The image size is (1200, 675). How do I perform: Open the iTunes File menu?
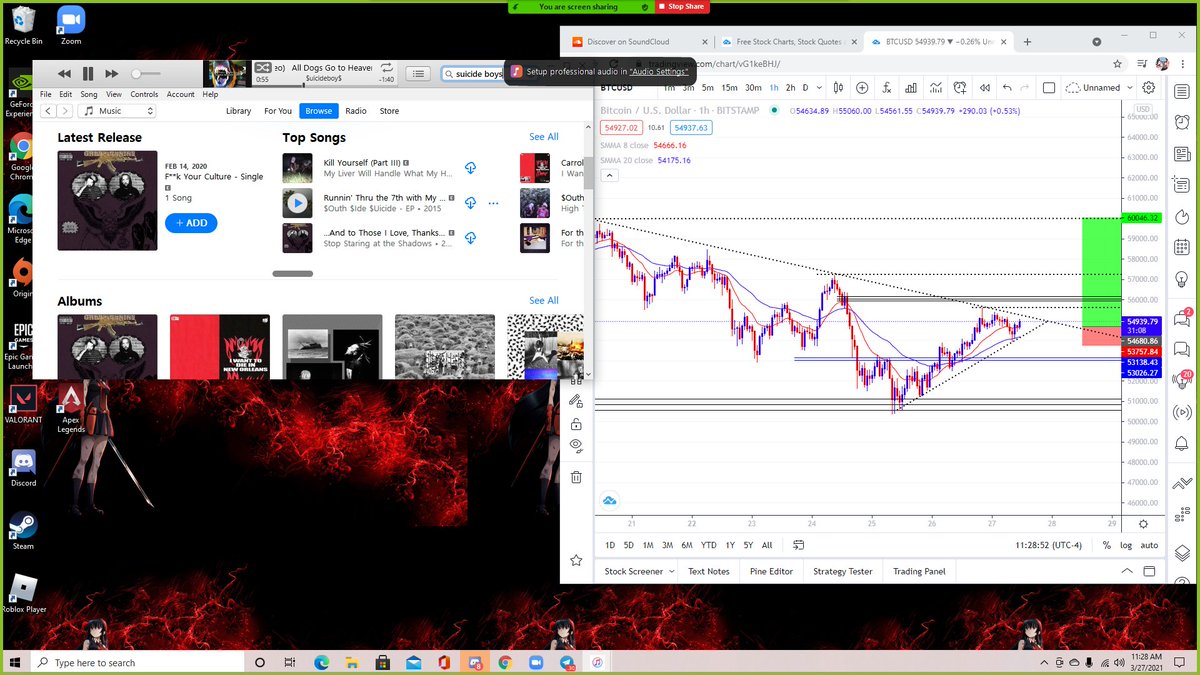click(46, 94)
